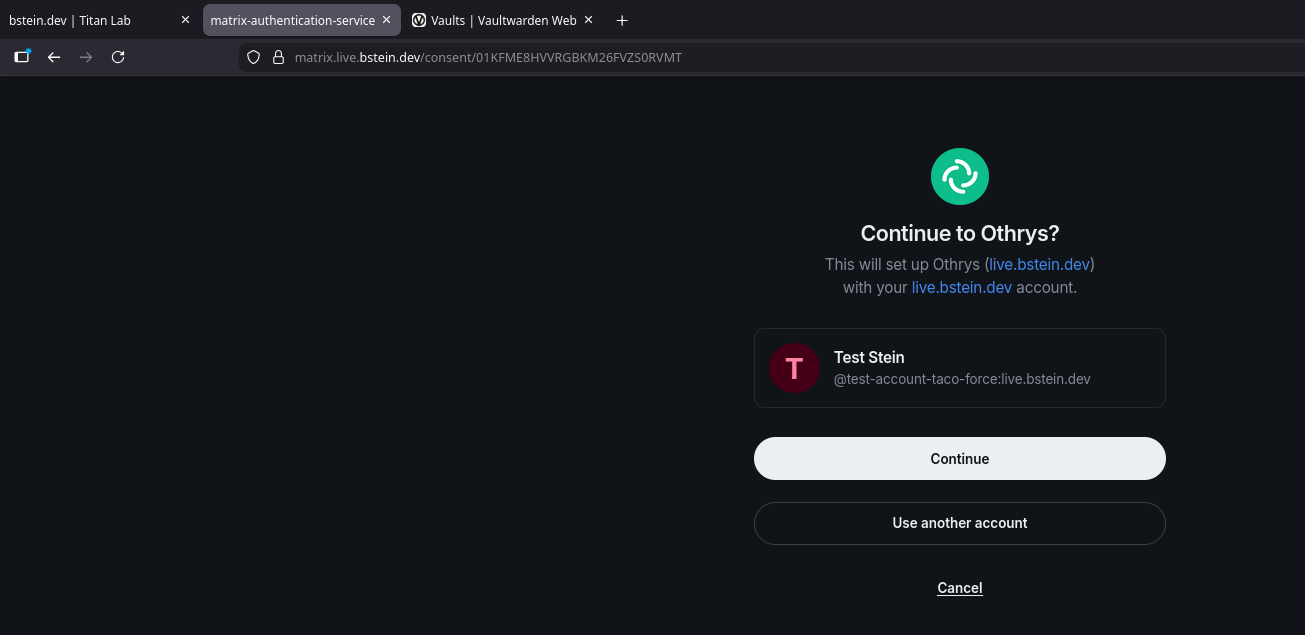Viewport: 1305px width, 635px height.
Task: Close the Vaultwarden Web tab
Action: 588,20
